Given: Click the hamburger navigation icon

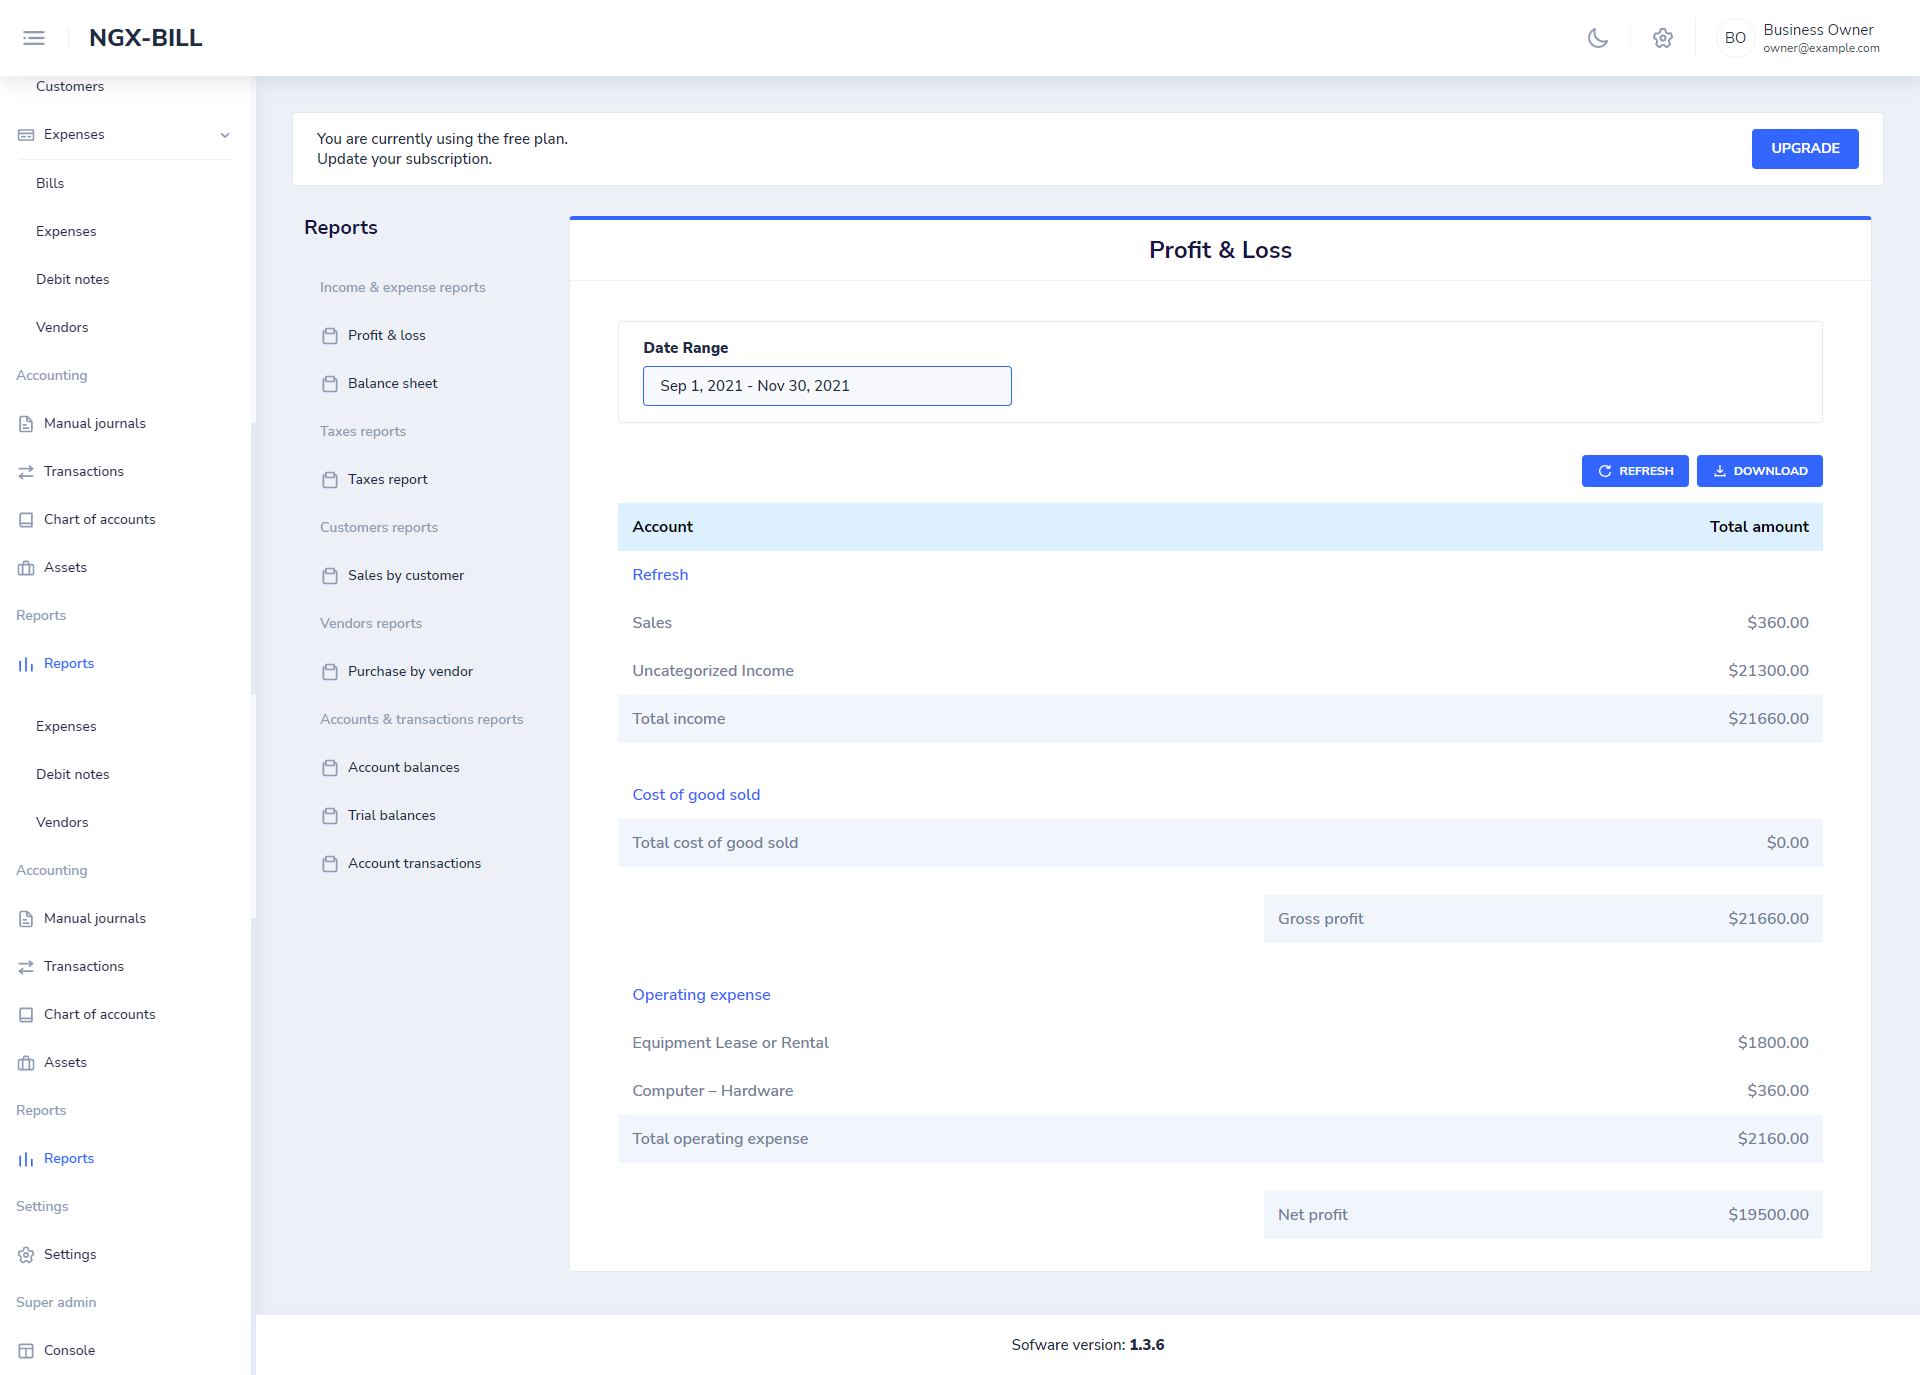Looking at the screenshot, I should (x=33, y=37).
